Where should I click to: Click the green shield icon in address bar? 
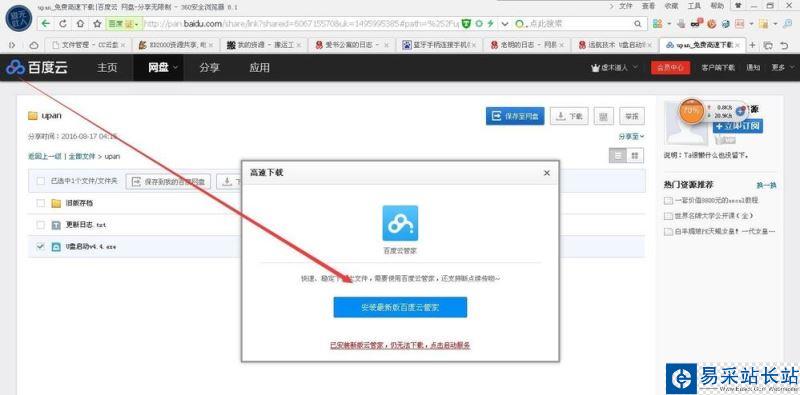coord(467,23)
